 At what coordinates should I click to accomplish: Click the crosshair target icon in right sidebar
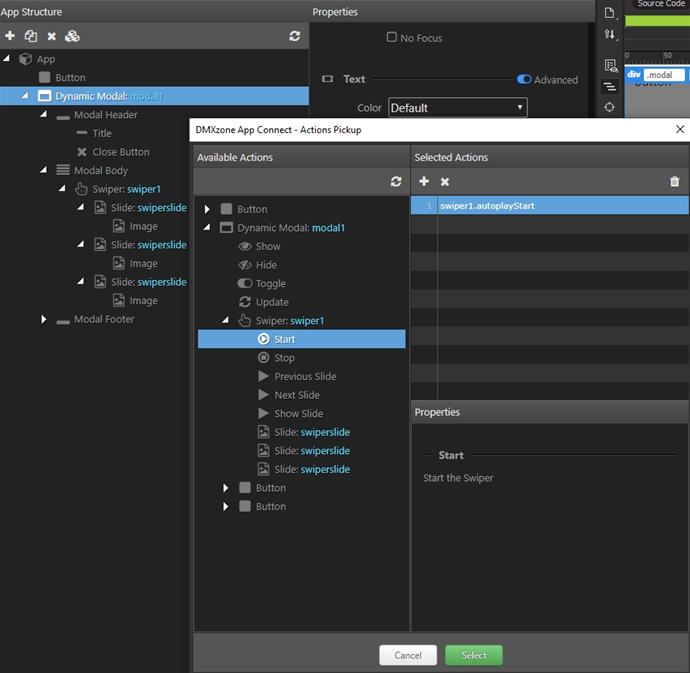tap(609, 107)
